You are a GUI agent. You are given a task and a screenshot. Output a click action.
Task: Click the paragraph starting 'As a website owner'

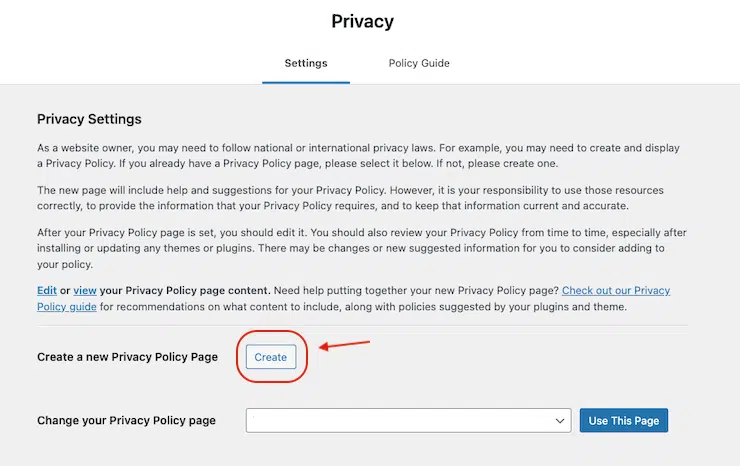click(x=350, y=155)
